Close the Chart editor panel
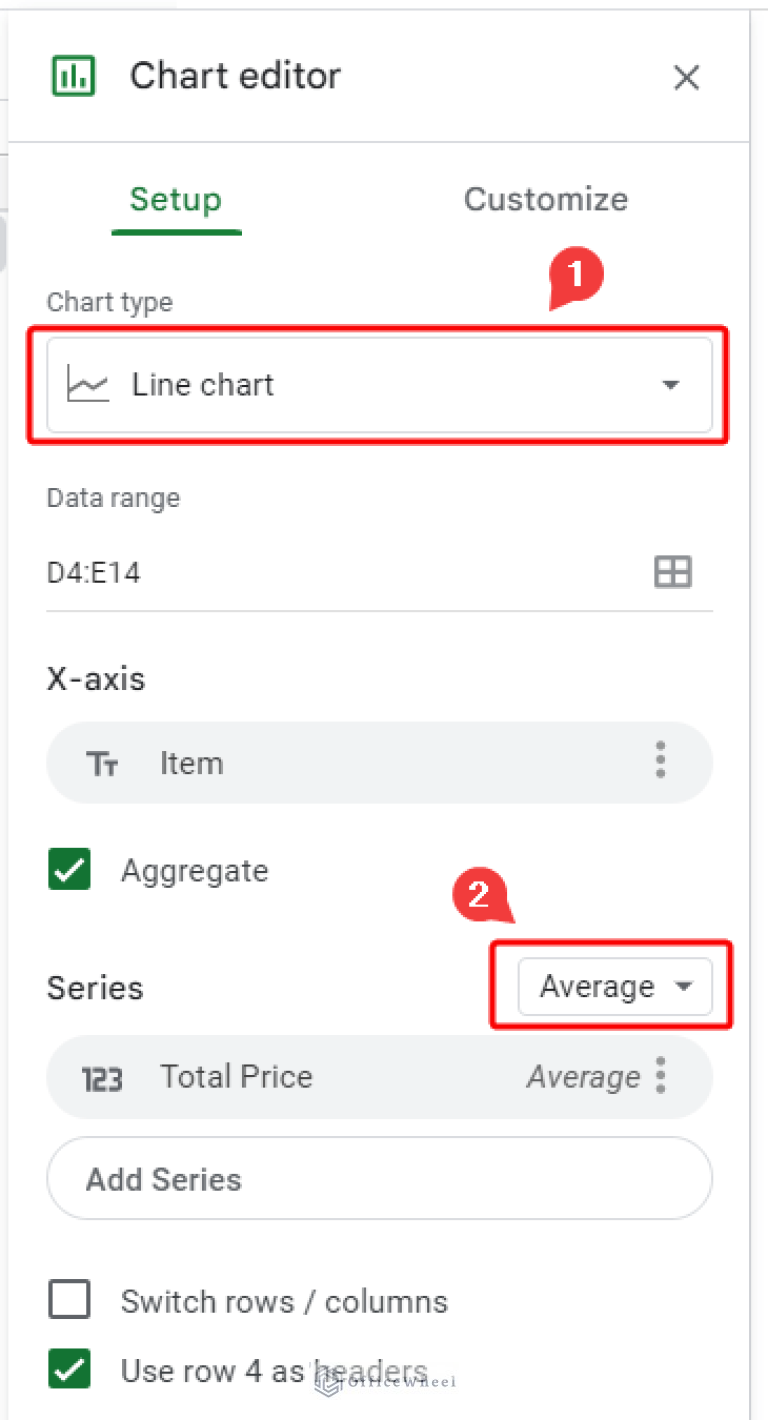The image size is (768, 1420). 686,78
